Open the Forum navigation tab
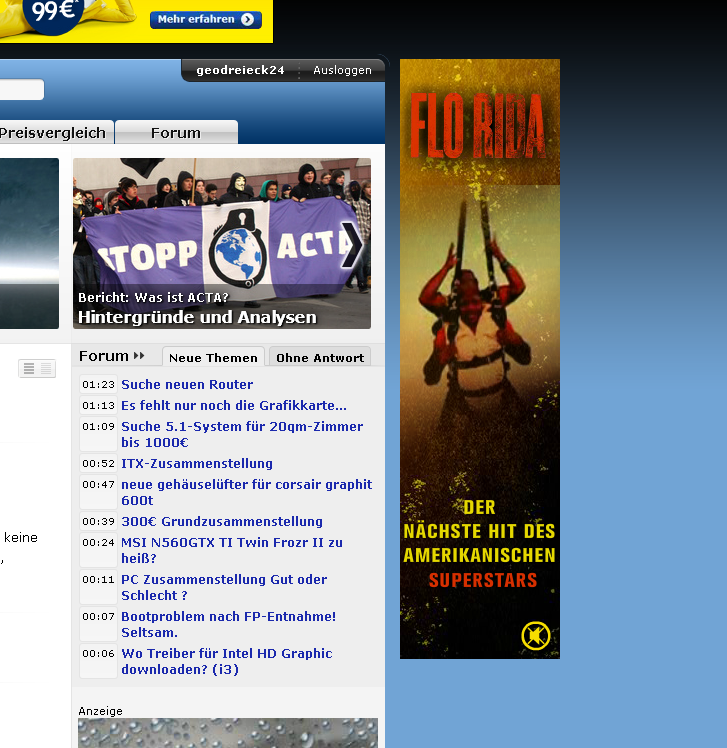This screenshot has height=748, width=727. 176,133
